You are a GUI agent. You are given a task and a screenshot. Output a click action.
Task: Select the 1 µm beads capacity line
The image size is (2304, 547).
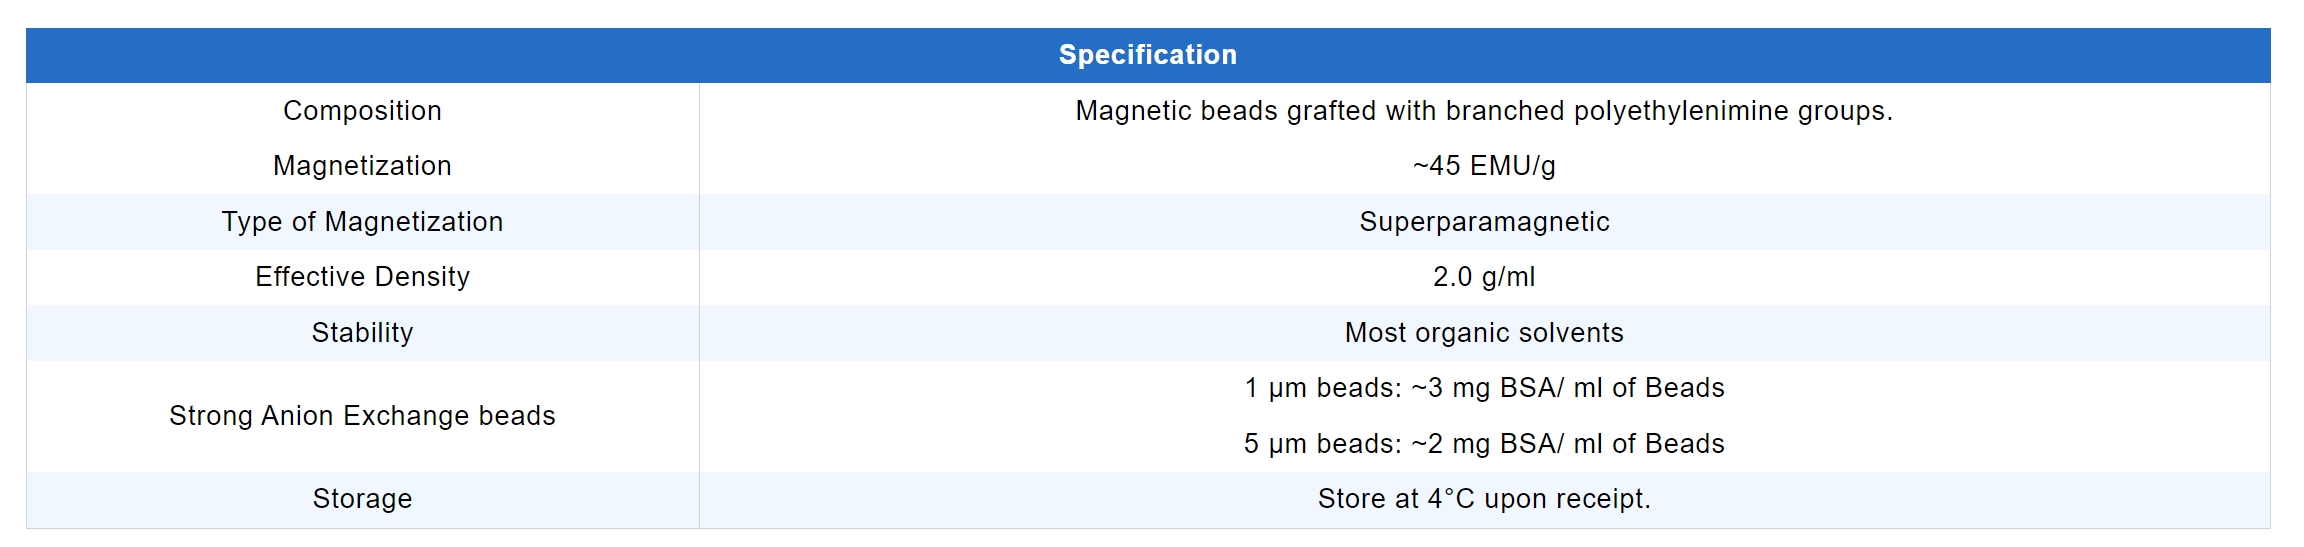pos(1484,388)
